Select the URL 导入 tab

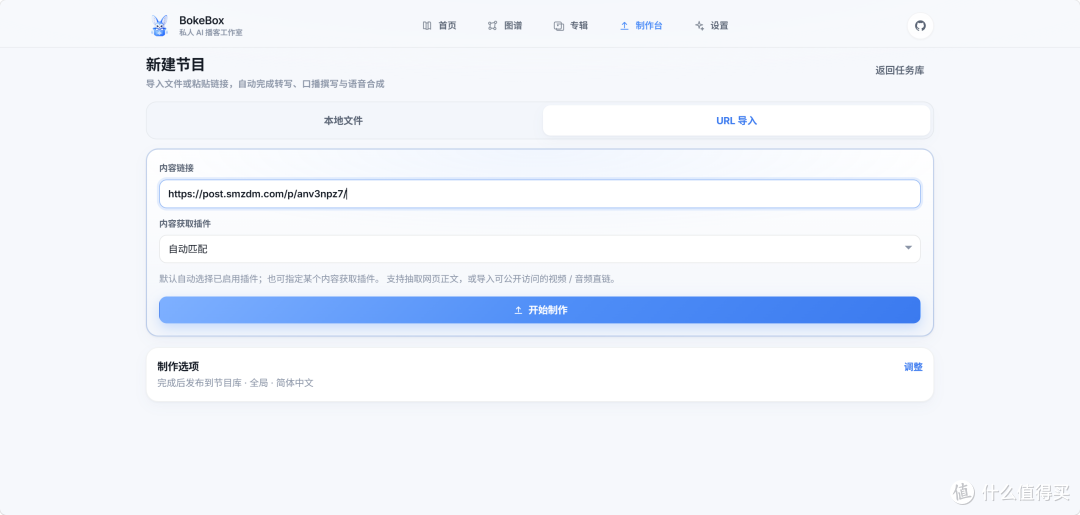(736, 120)
